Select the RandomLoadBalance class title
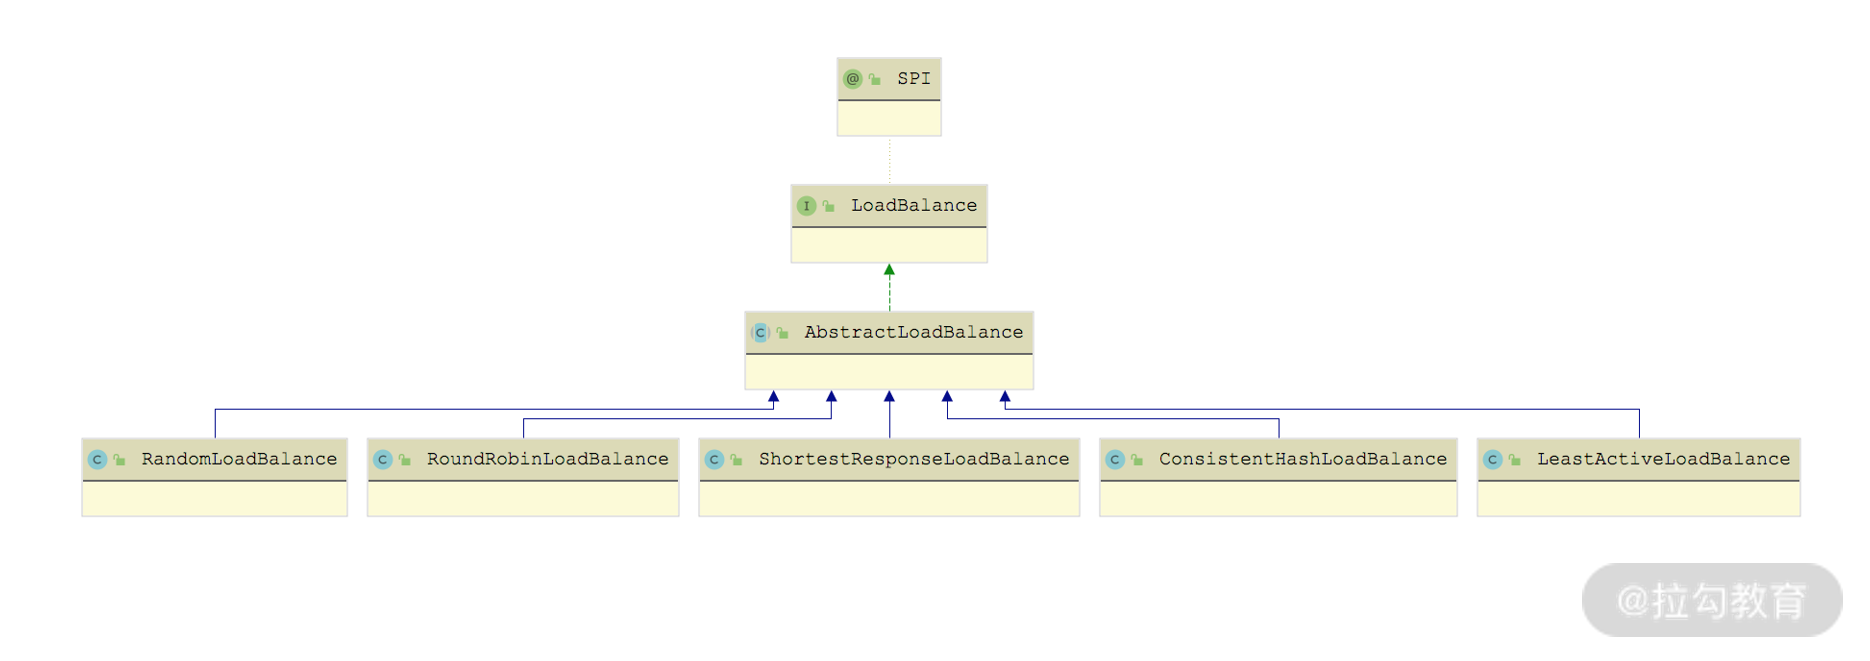Image resolution: width=1870 pixels, height=661 pixels. coord(239,460)
